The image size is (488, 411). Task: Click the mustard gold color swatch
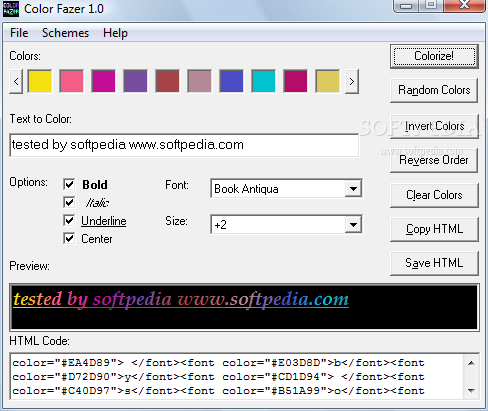click(327, 81)
